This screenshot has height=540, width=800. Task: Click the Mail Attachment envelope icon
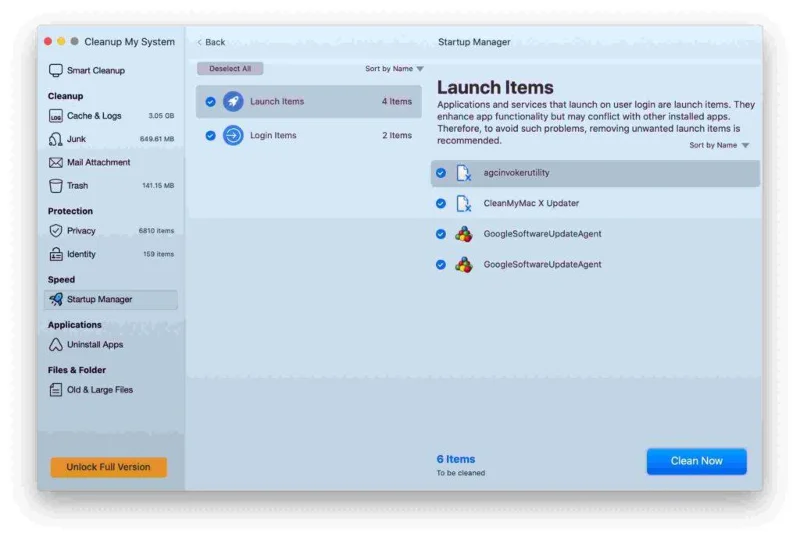[x=56, y=162]
